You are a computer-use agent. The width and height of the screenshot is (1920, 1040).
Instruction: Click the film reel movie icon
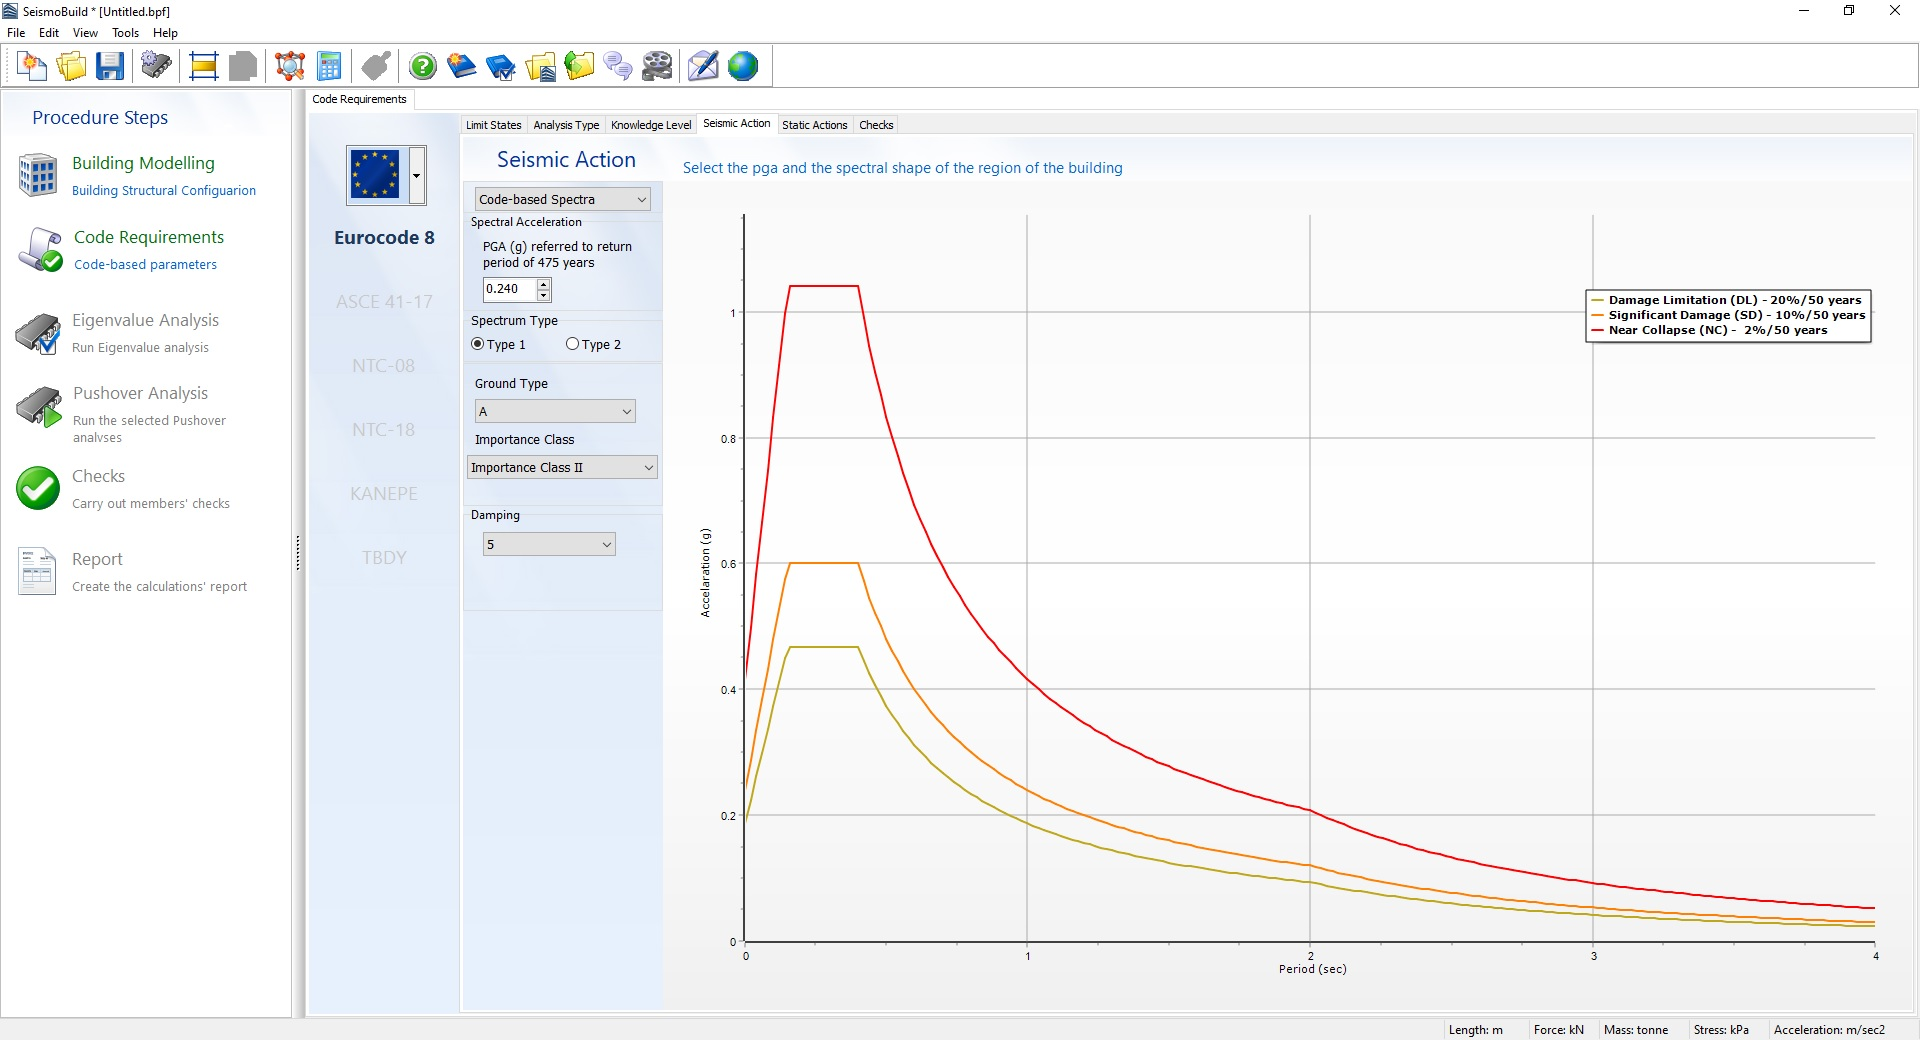[657, 67]
